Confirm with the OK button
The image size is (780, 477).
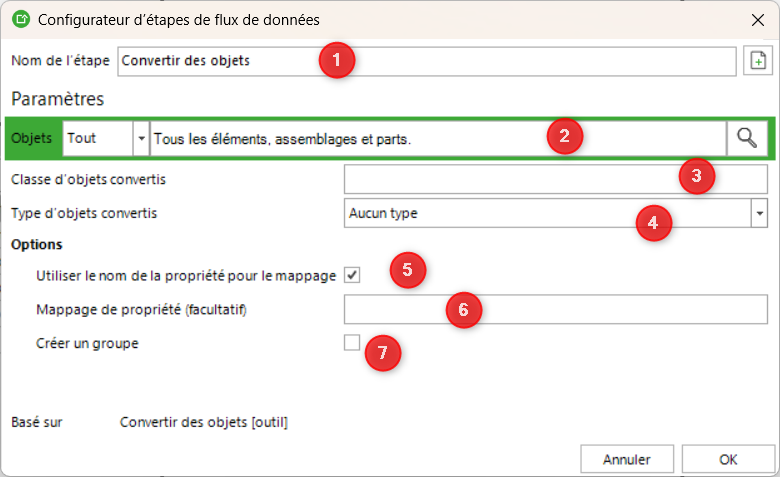(728, 460)
